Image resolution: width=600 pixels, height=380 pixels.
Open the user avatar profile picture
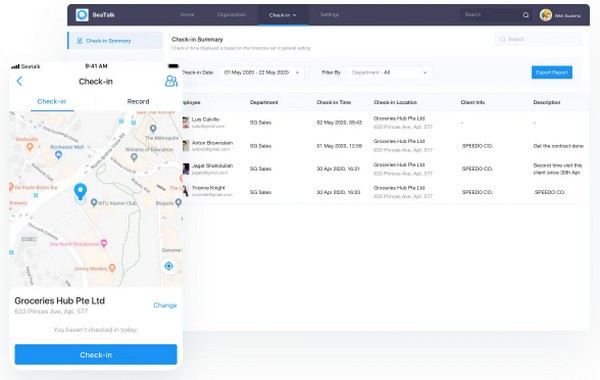click(x=546, y=15)
